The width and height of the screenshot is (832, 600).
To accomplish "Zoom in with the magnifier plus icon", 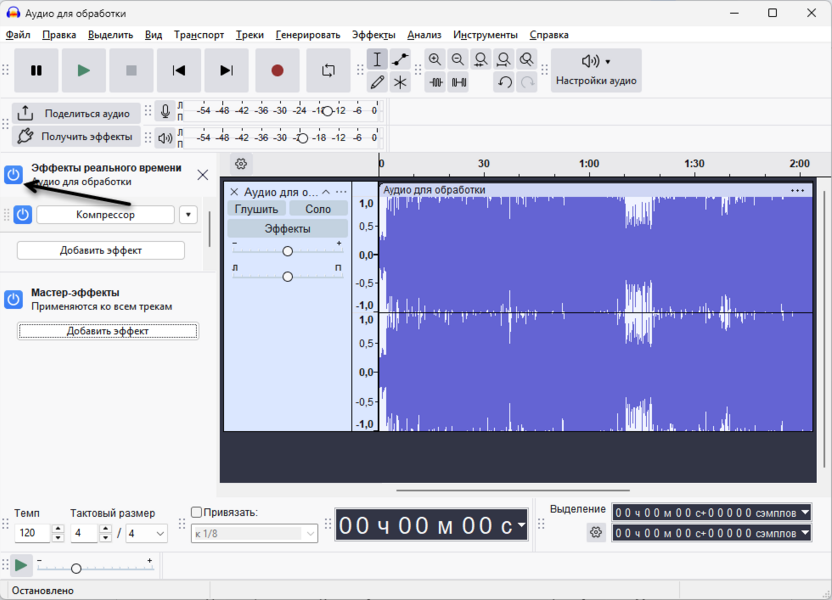I will [x=435, y=59].
